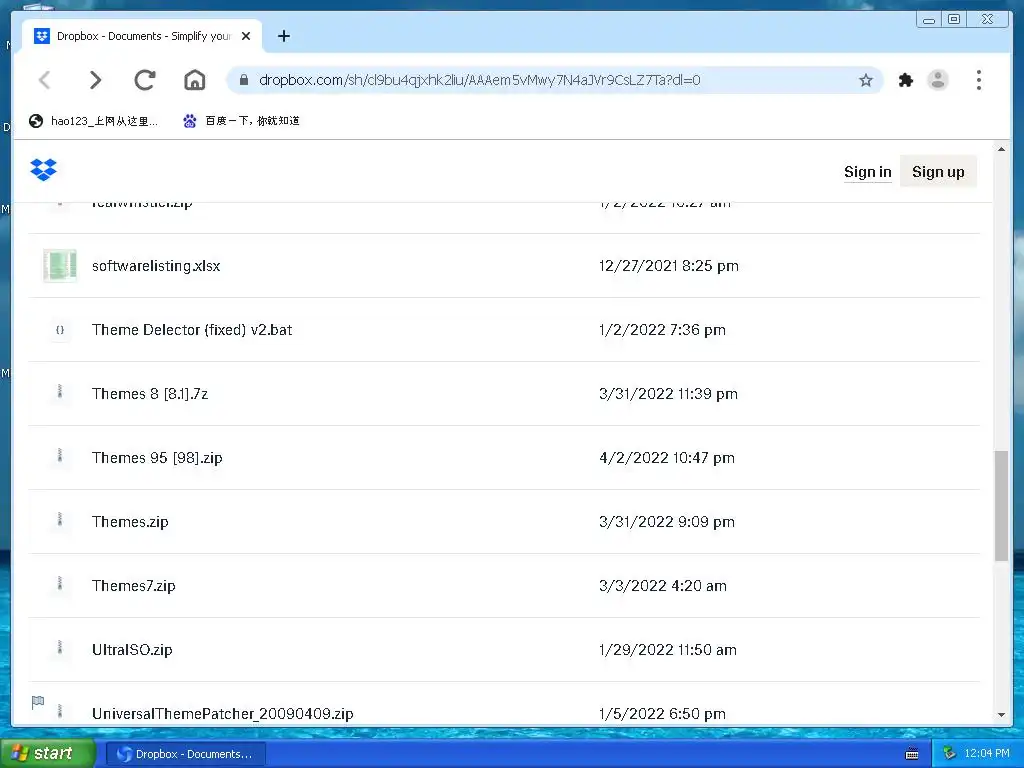The height and width of the screenshot is (768, 1024).
Task: Click the UltraISO.zip archive icon
Action: 60,649
